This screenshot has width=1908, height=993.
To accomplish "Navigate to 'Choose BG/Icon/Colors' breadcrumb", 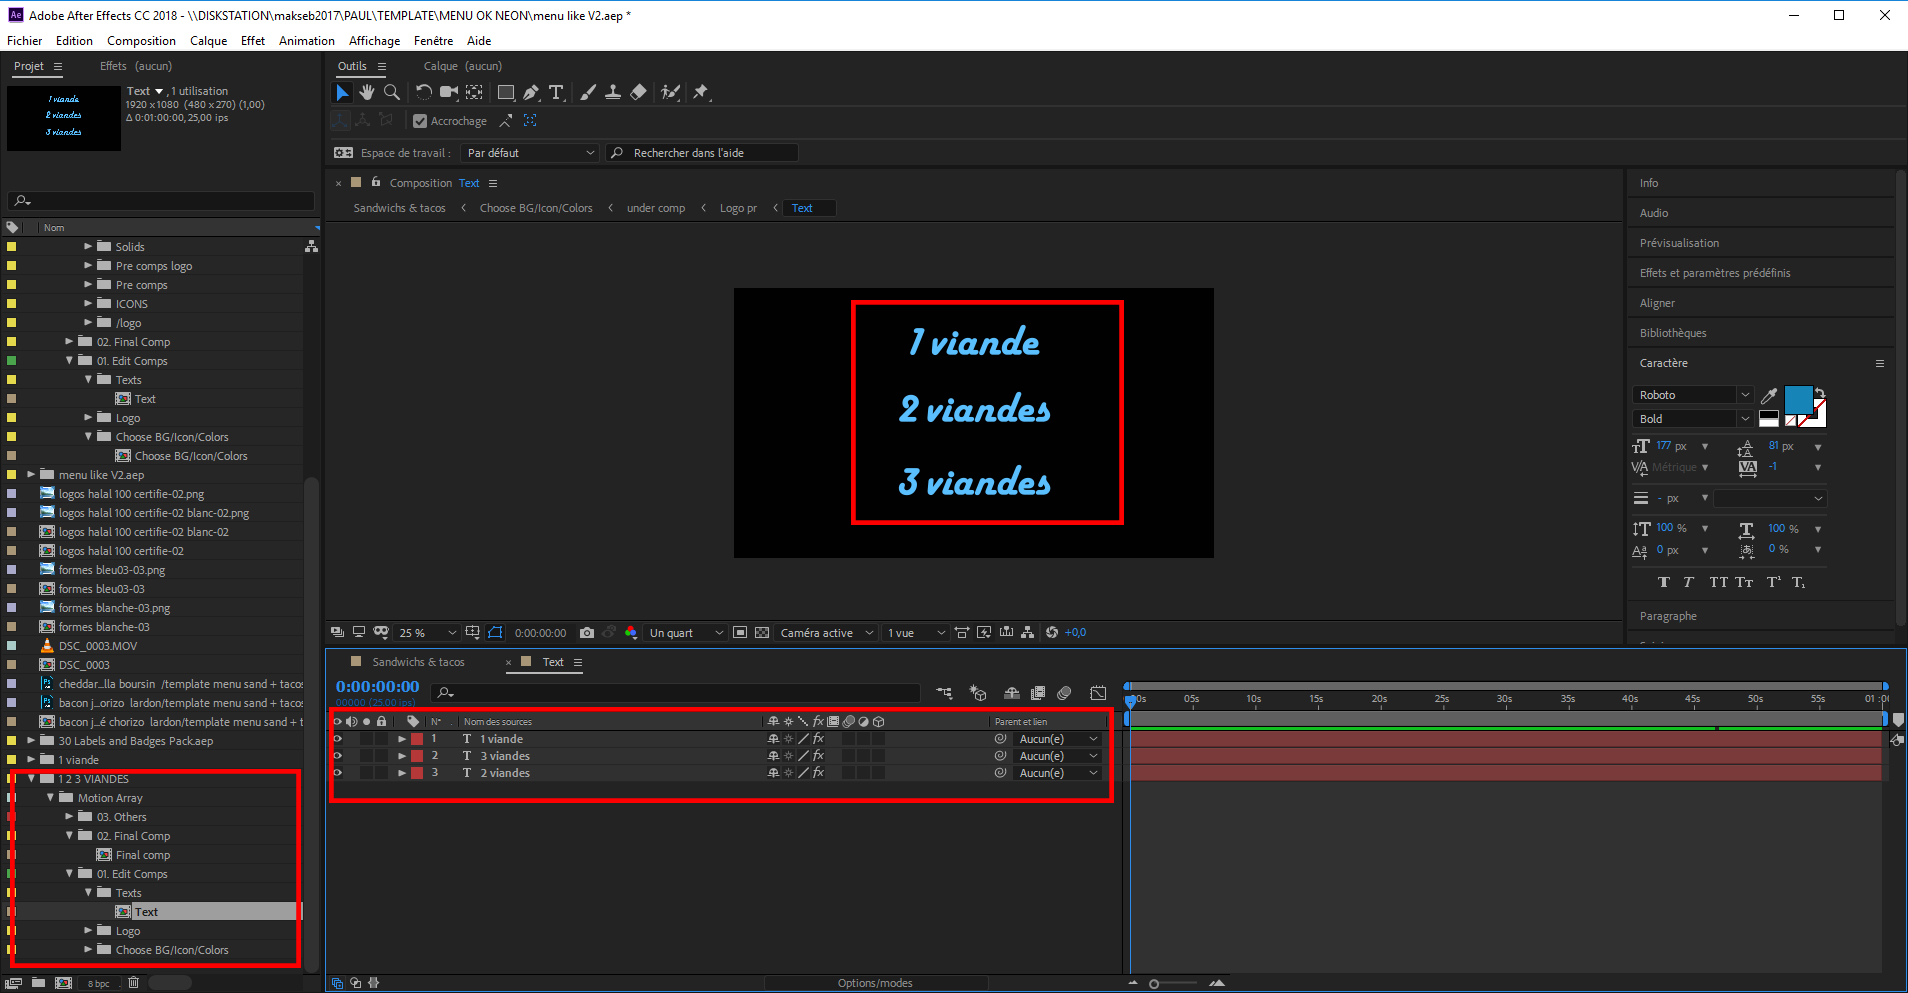I will tap(536, 208).
